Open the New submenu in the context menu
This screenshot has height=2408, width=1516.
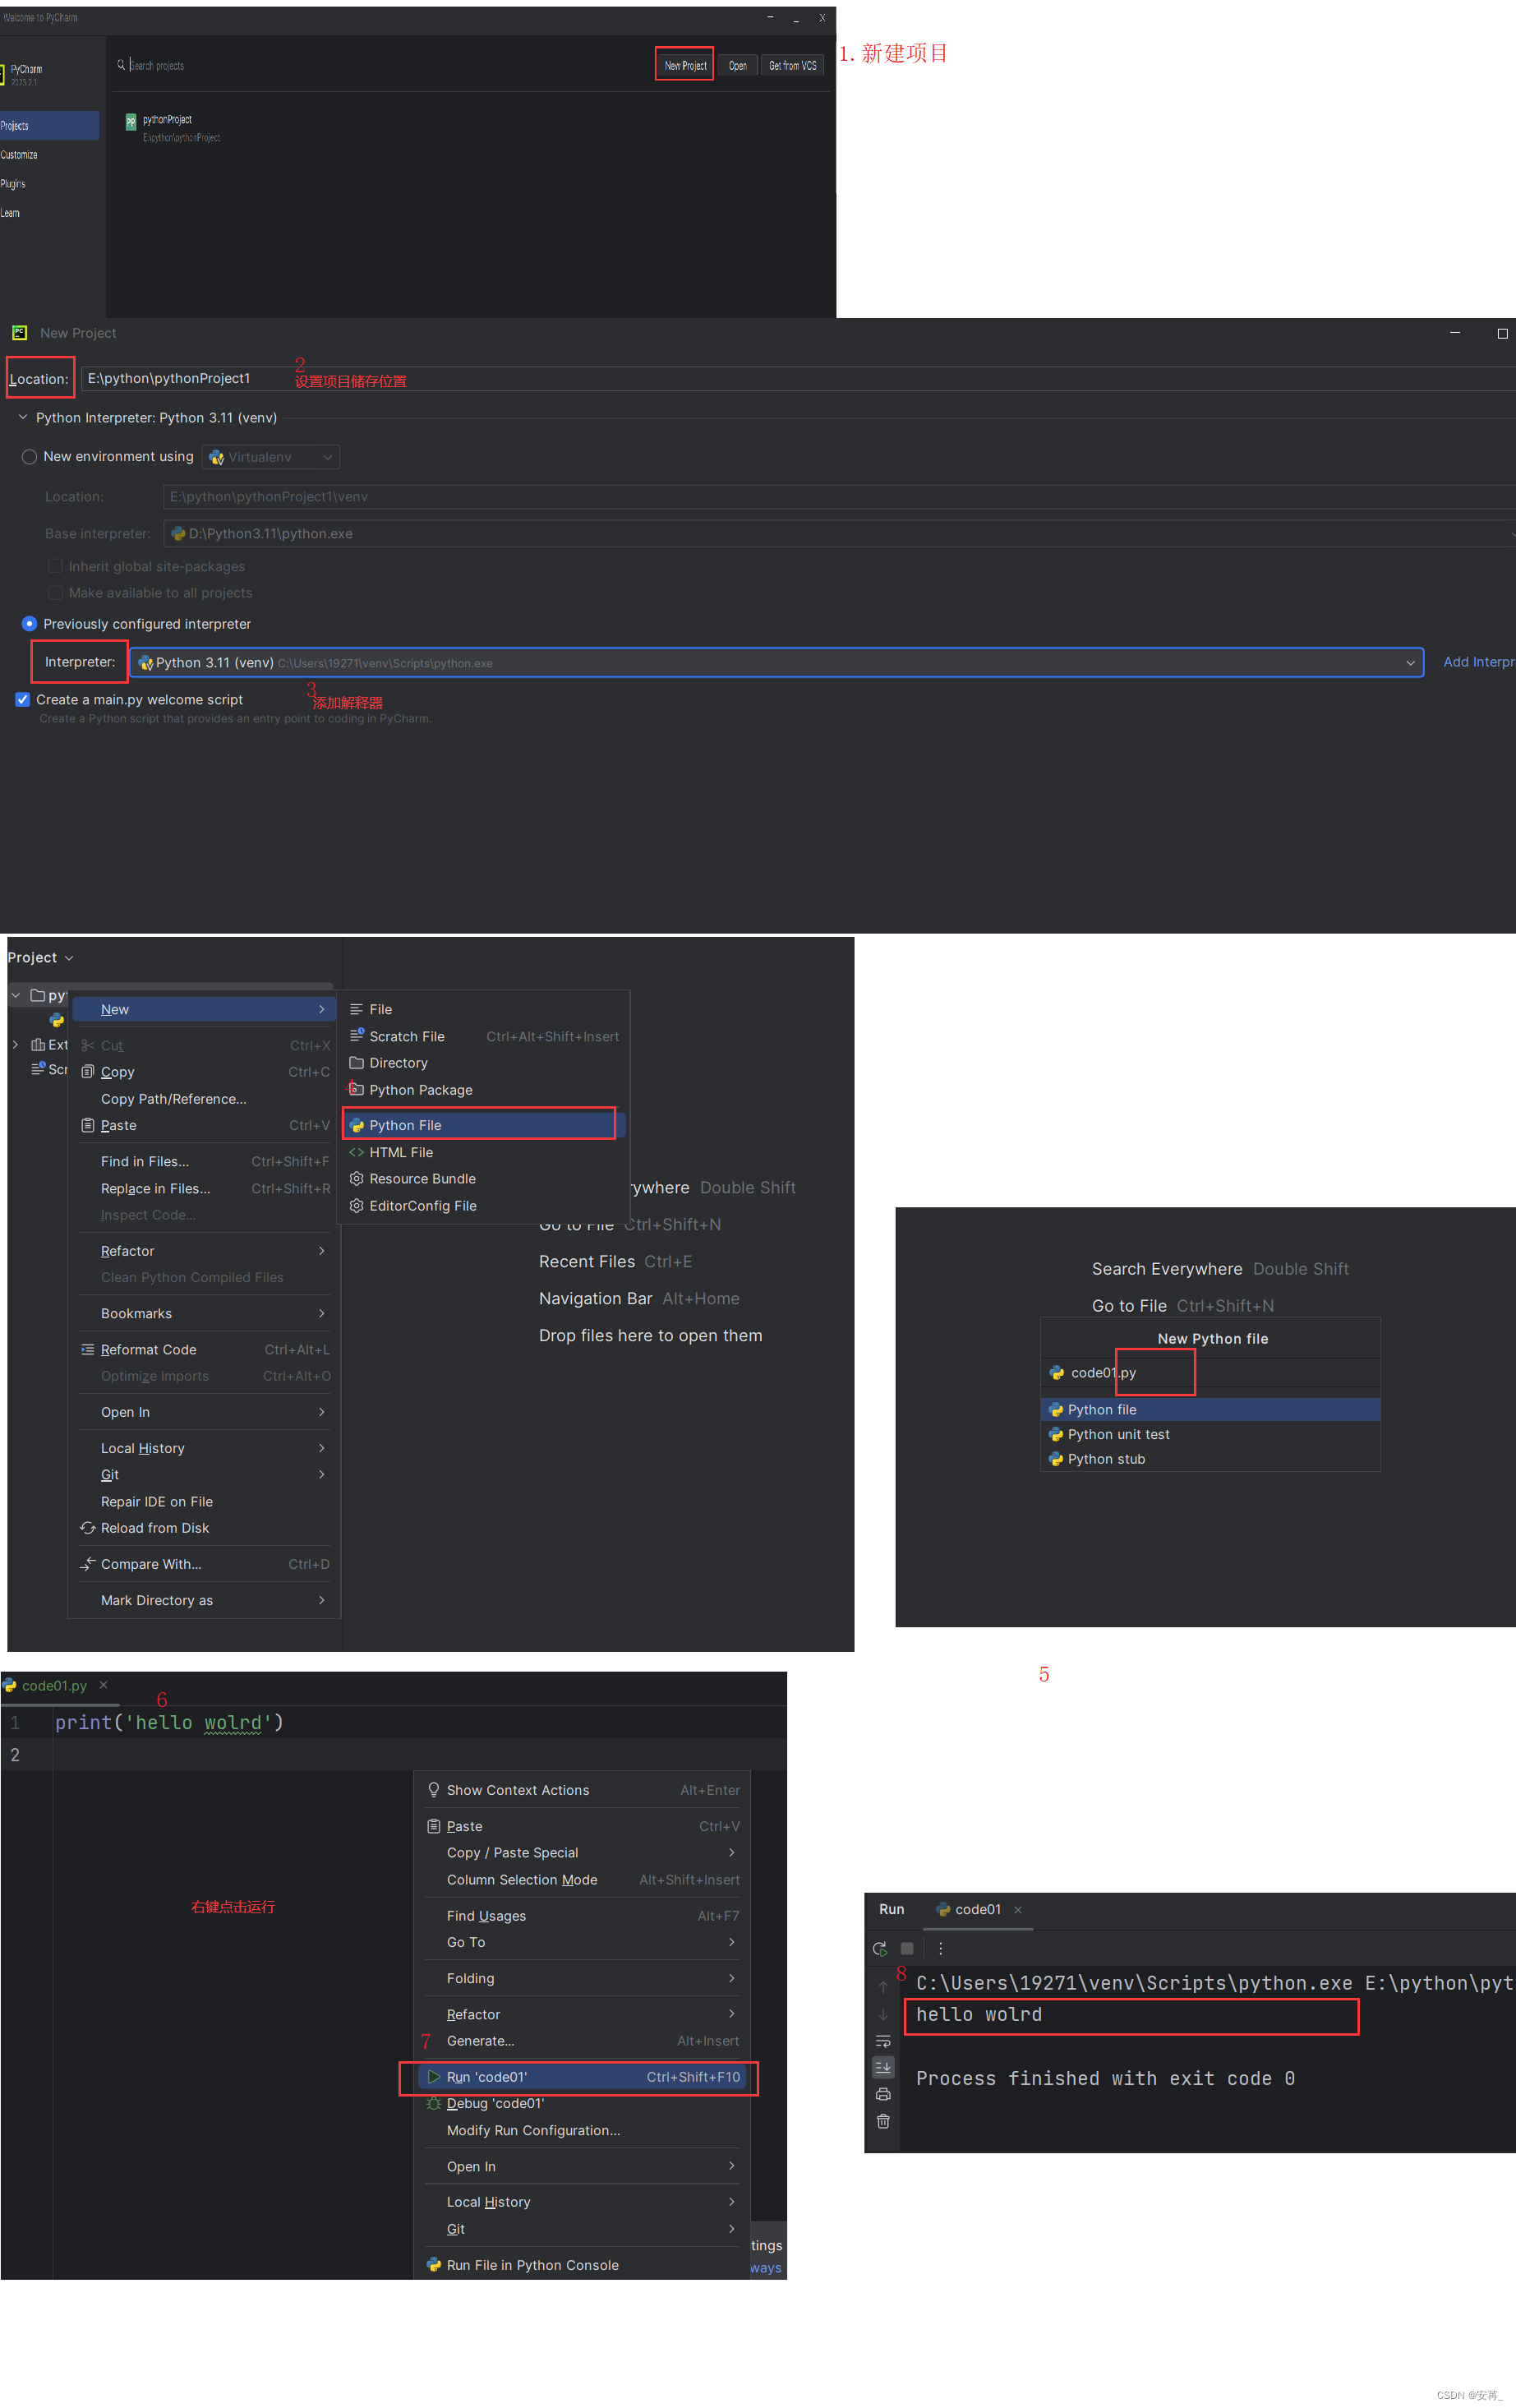(204, 1009)
